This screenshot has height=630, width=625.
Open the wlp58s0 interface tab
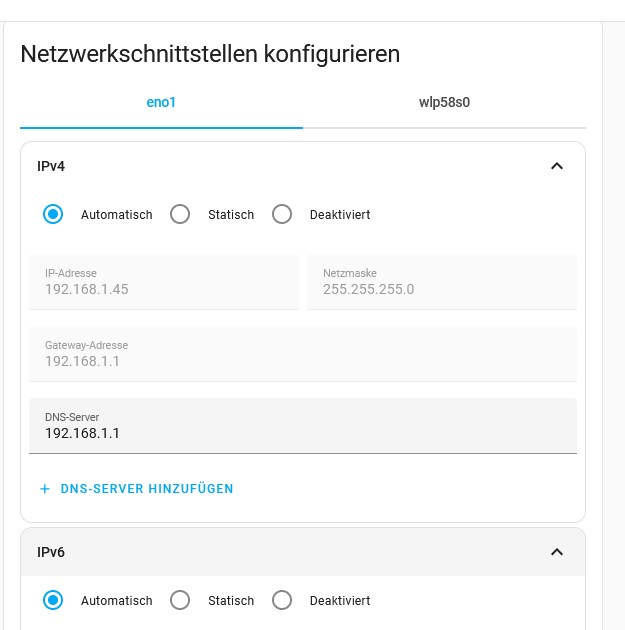444,102
